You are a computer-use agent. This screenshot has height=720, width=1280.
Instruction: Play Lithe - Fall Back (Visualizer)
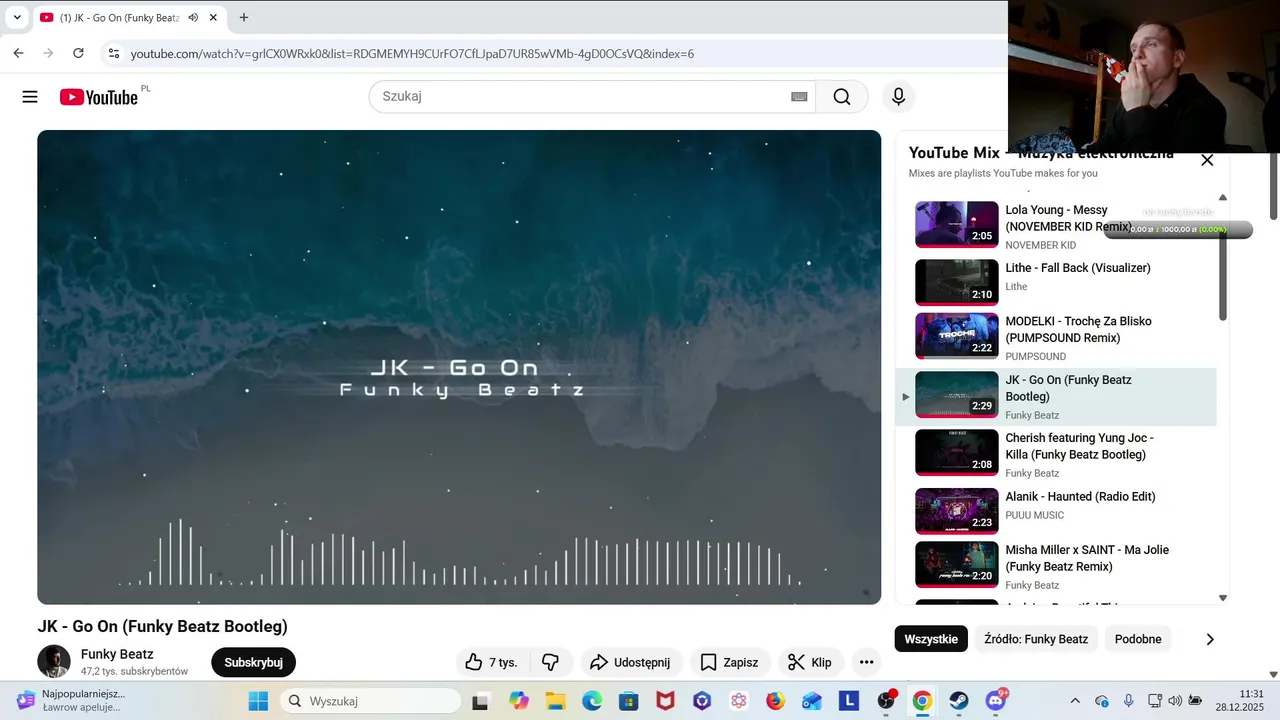click(1078, 268)
